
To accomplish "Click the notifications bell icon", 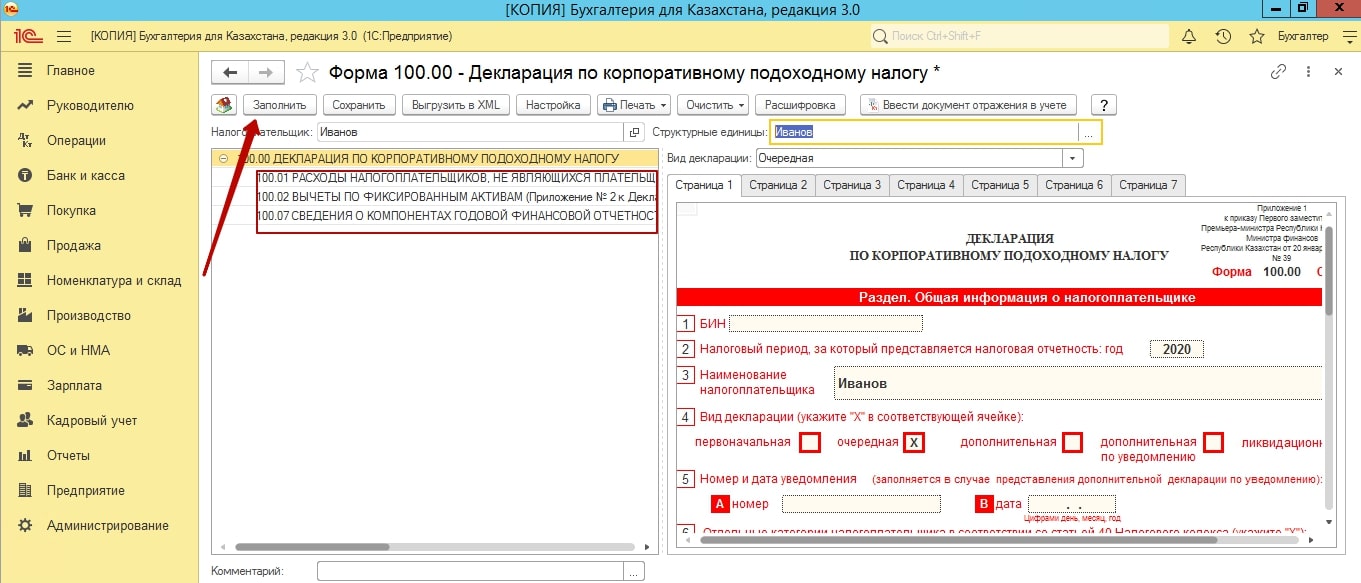I will pos(1189,36).
